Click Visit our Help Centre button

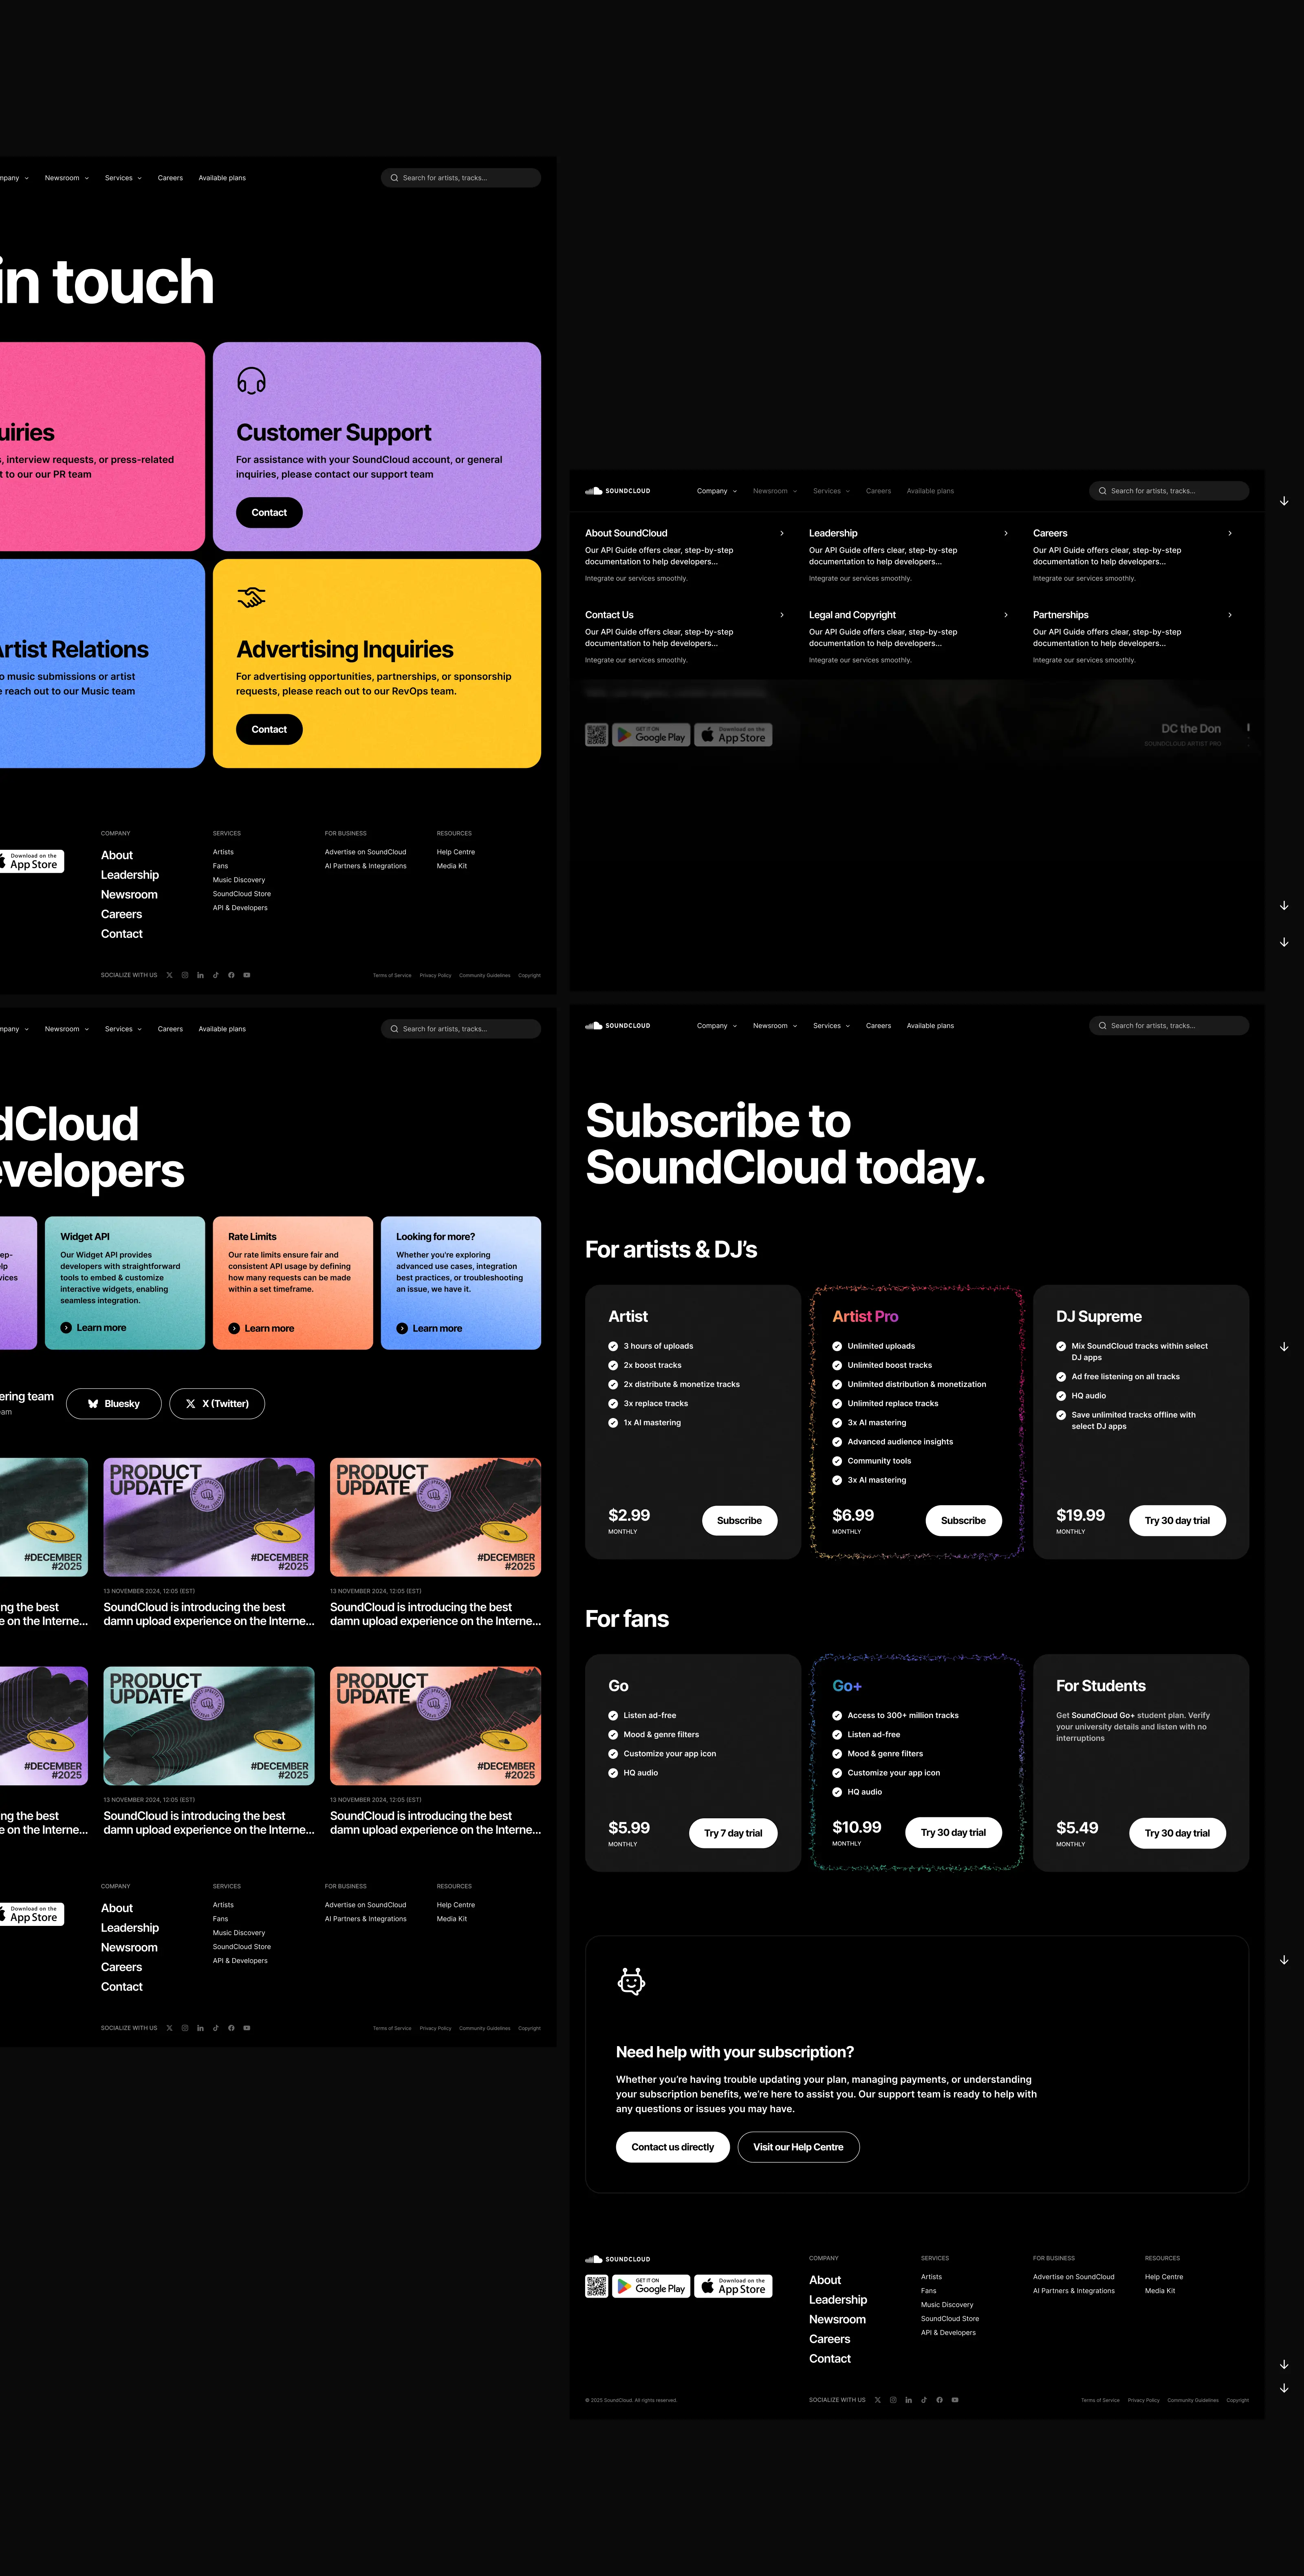(x=798, y=2147)
